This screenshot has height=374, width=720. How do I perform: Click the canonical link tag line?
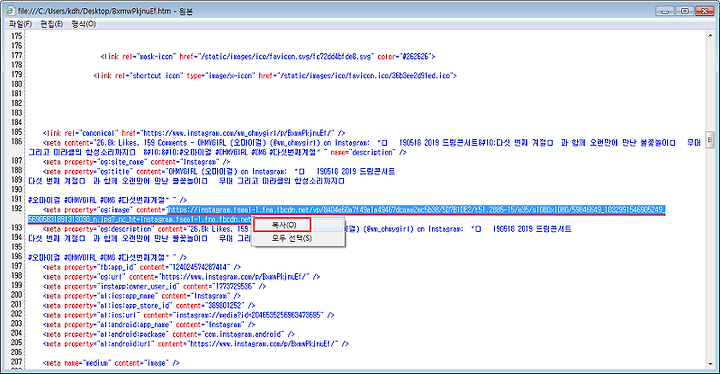[x=194, y=133]
